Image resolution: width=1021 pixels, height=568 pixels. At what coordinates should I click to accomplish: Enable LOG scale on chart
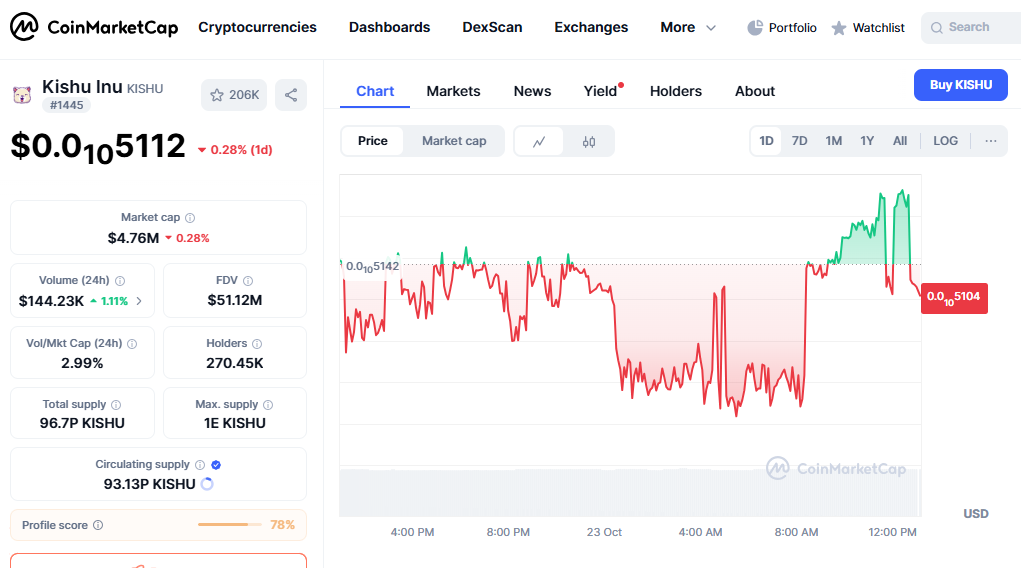945,141
